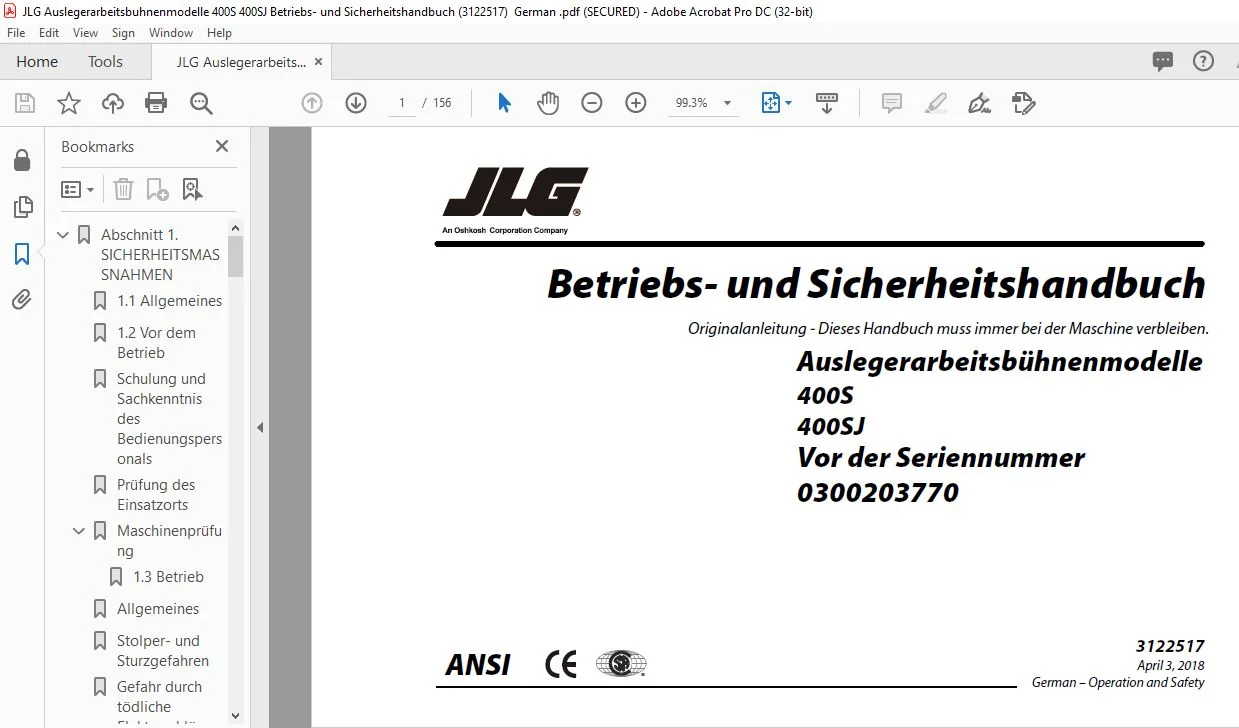This screenshot has height=728, width=1239.
Task: Open bookmark Prüfung des Einsatzorts
Action: 156,495
